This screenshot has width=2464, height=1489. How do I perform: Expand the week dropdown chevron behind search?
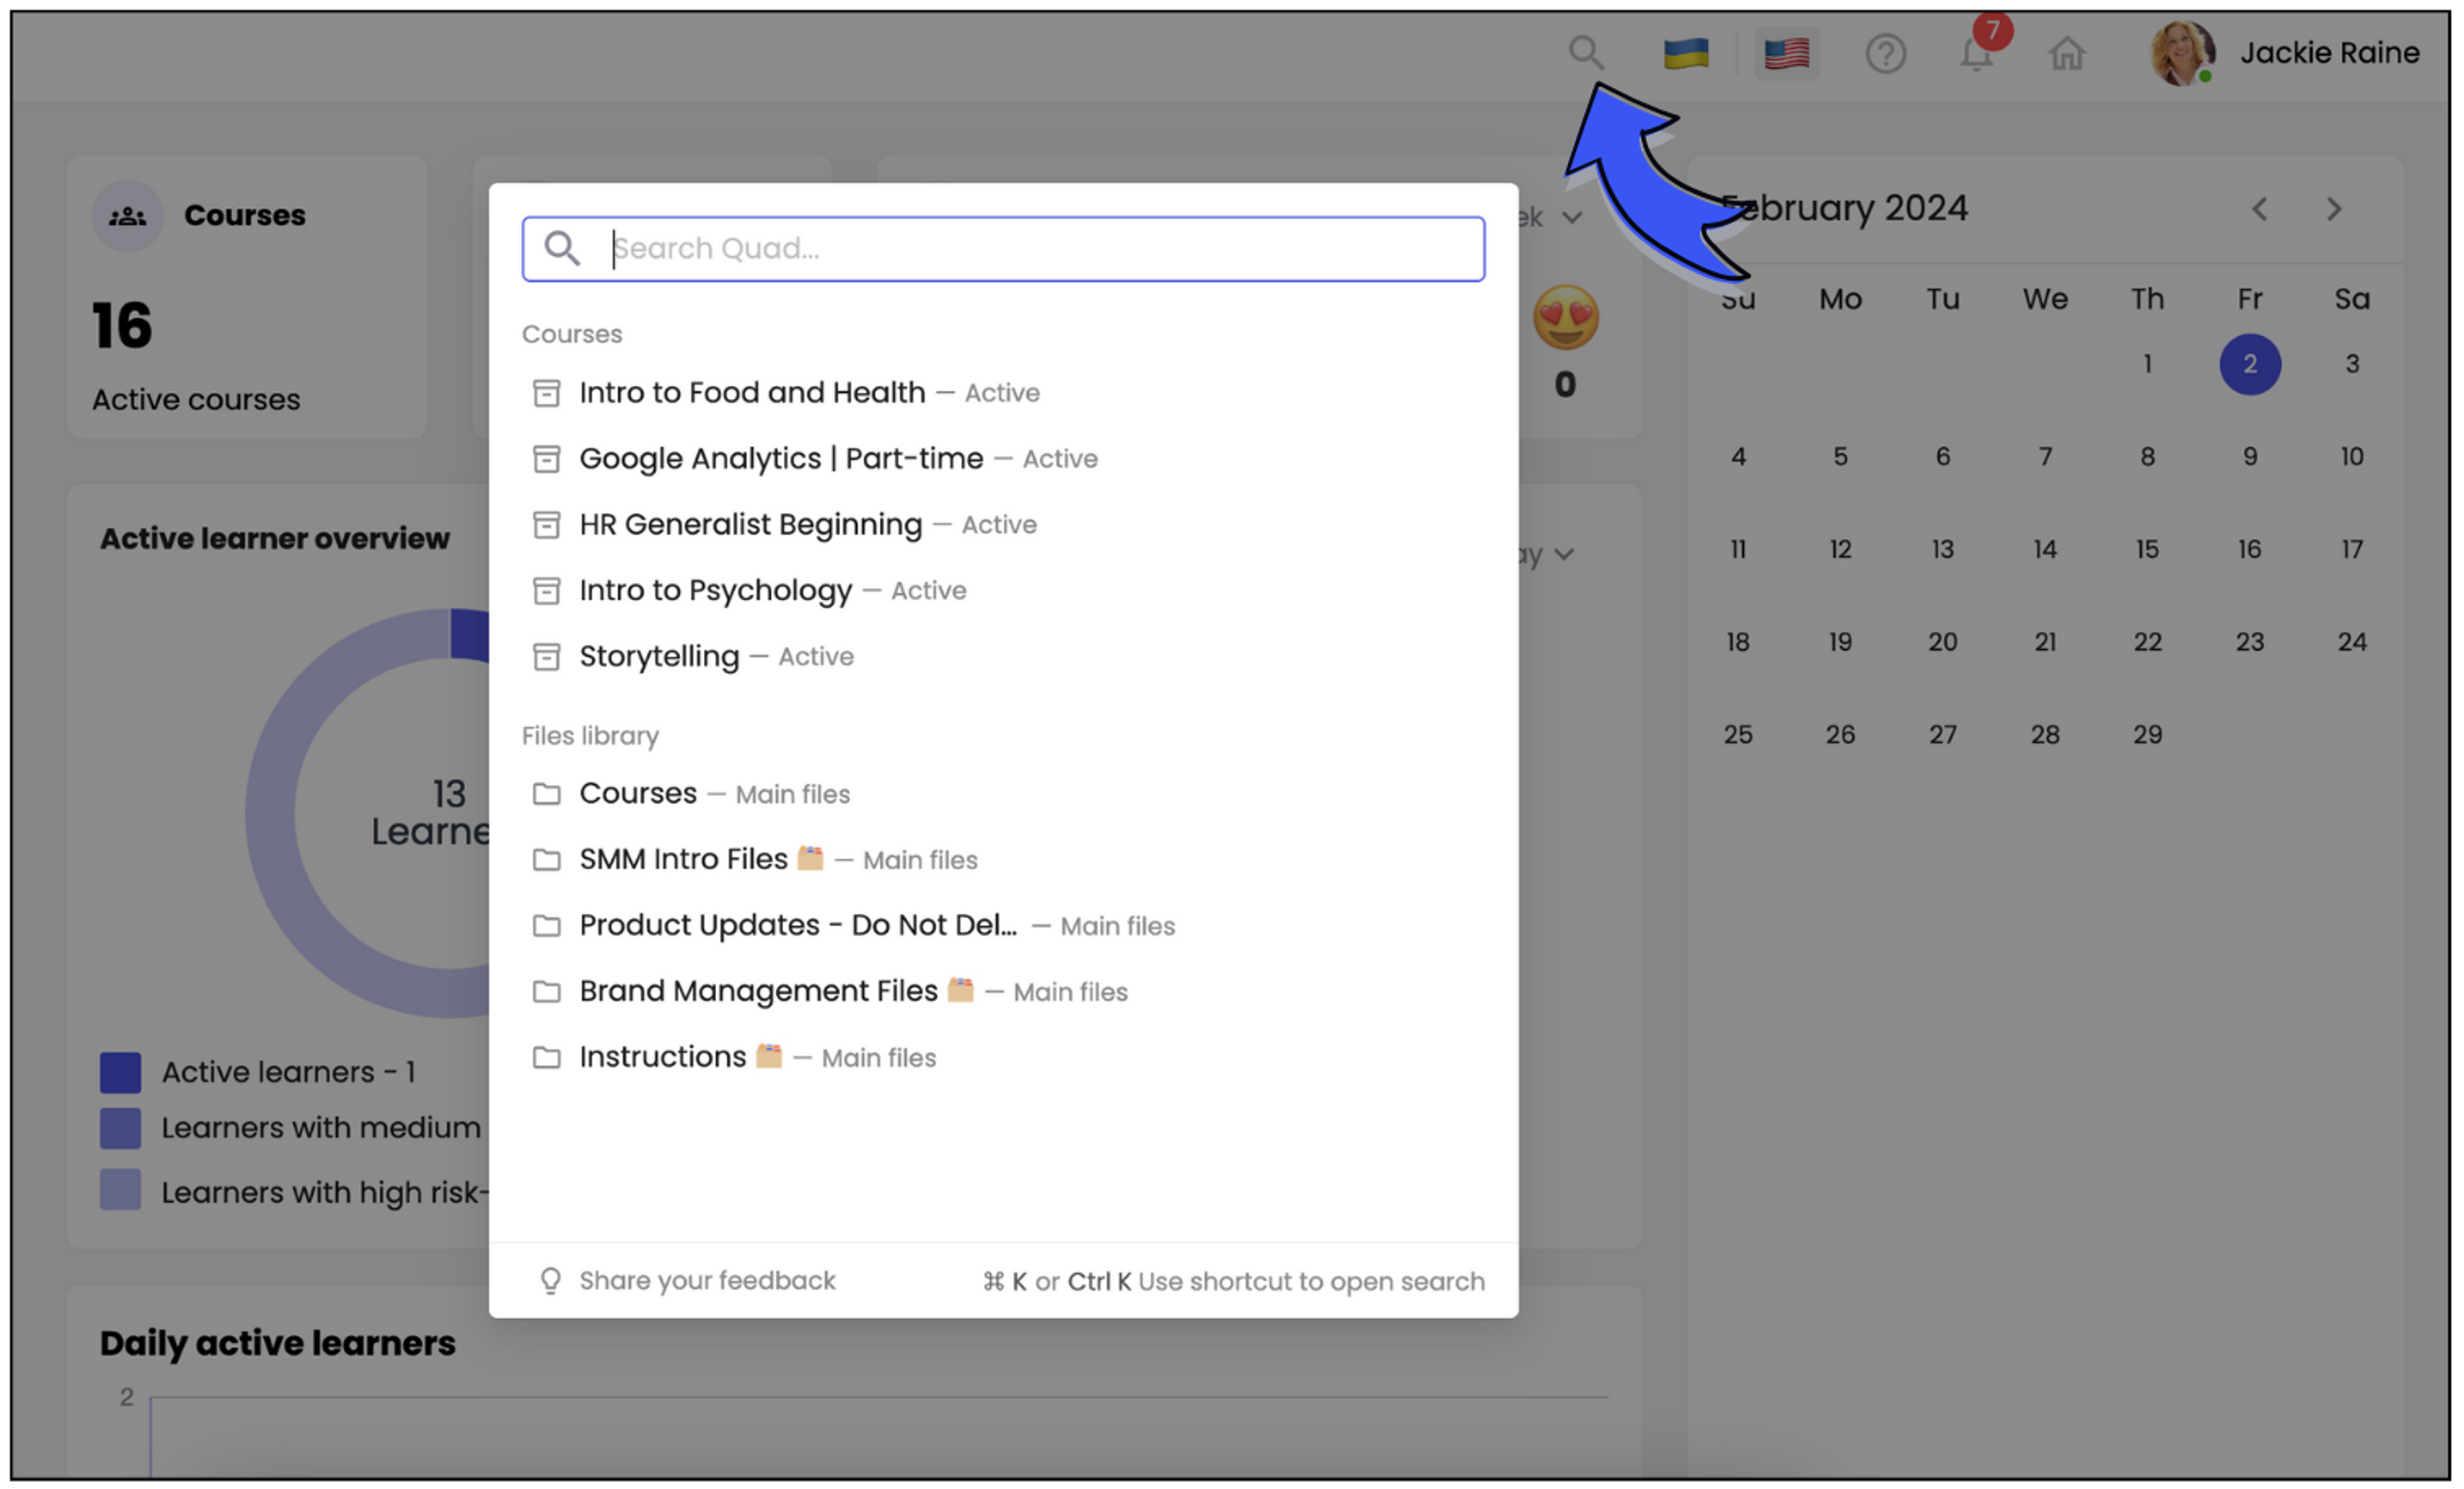[1572, 217]
